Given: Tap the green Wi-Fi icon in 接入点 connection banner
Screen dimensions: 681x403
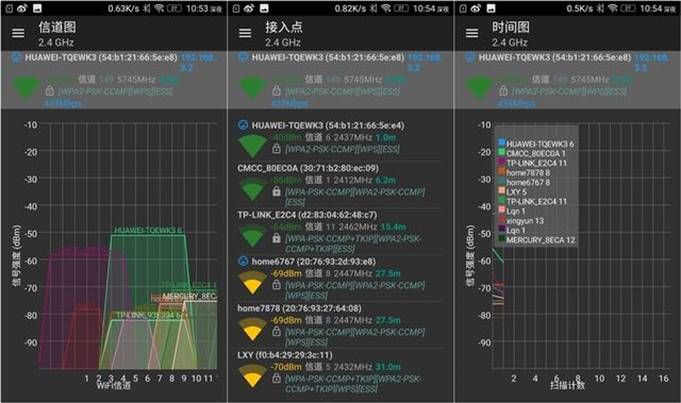Looking at the screenshot, I should 253,88.
